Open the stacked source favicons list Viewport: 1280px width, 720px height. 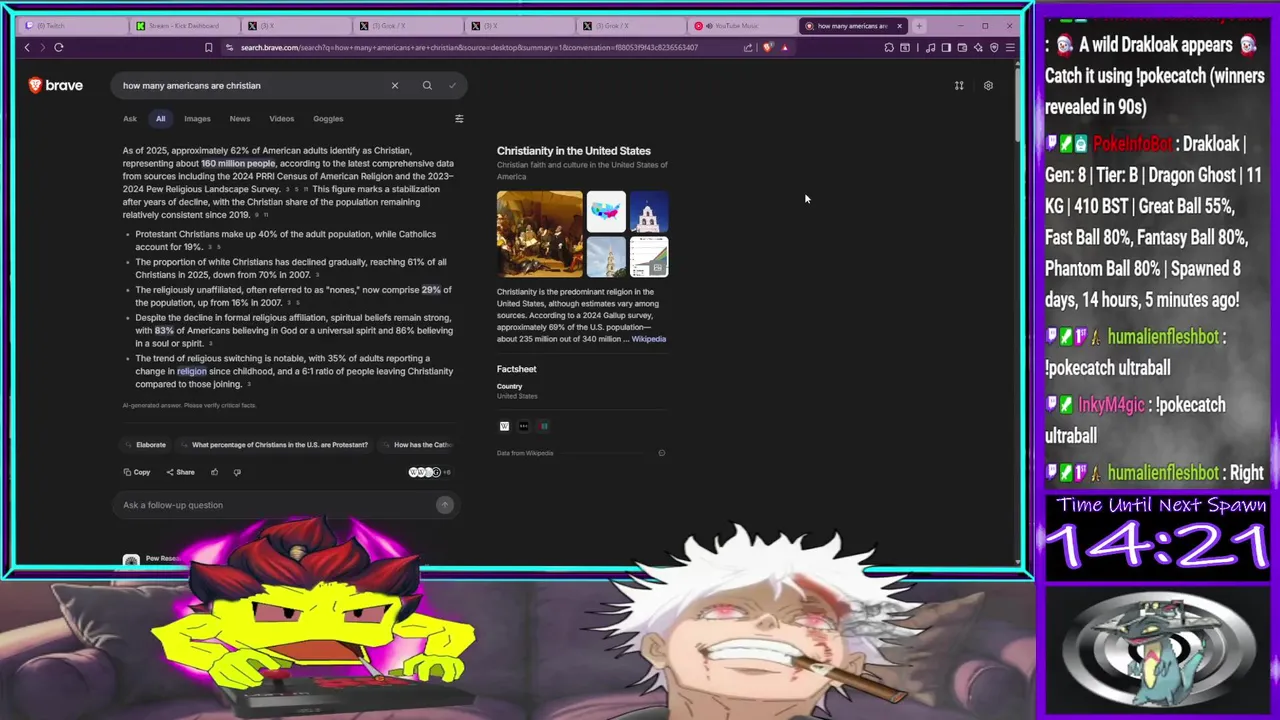coord(429,472)
